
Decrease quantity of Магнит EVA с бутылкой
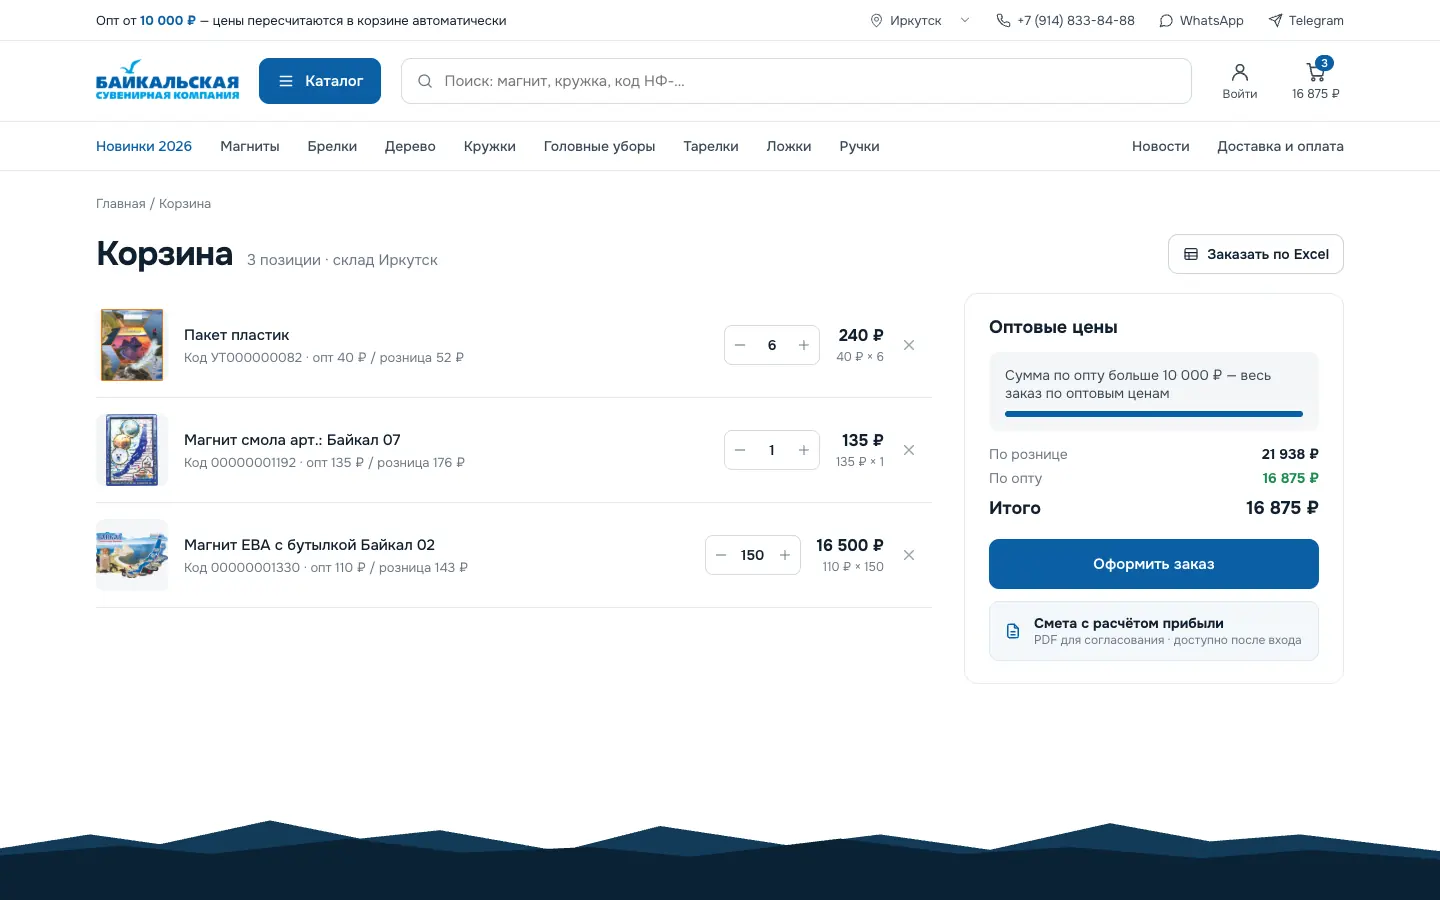[721, 555]
